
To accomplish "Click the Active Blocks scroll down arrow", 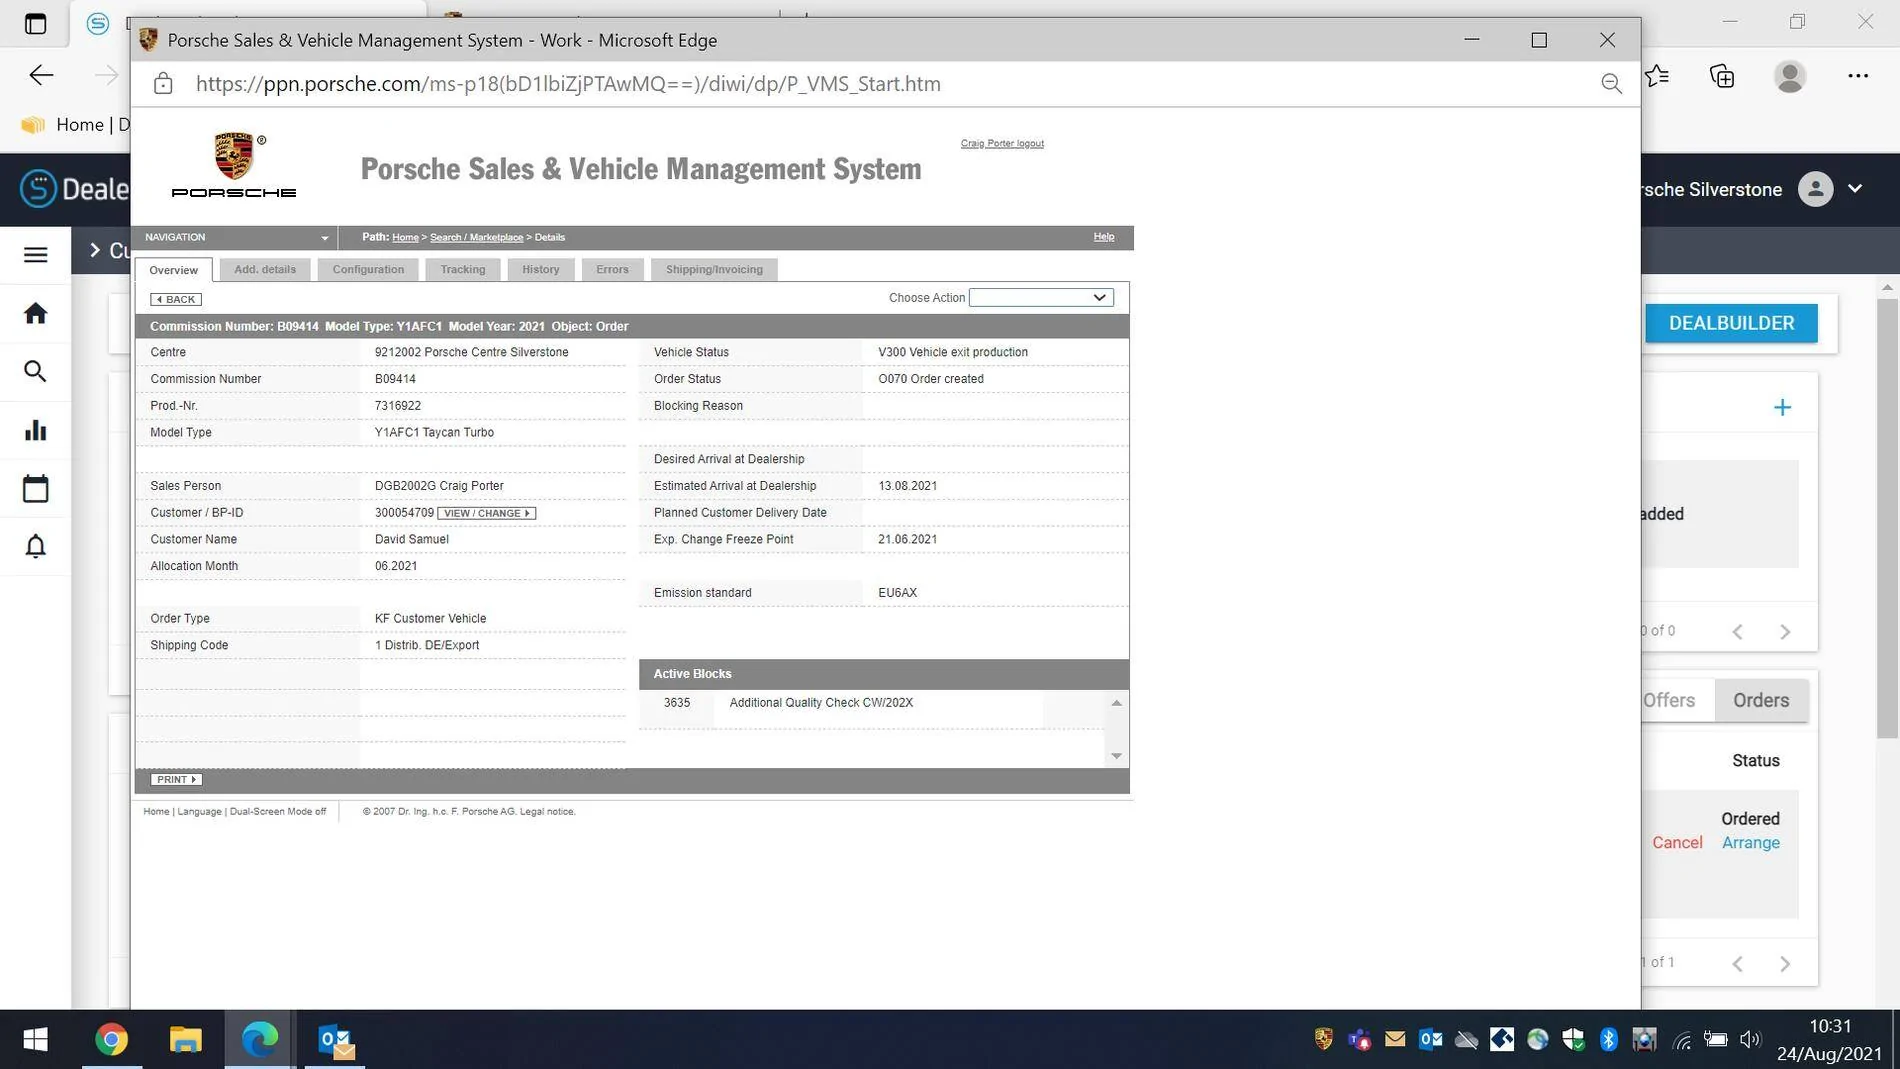I will tap(1116, 756).
